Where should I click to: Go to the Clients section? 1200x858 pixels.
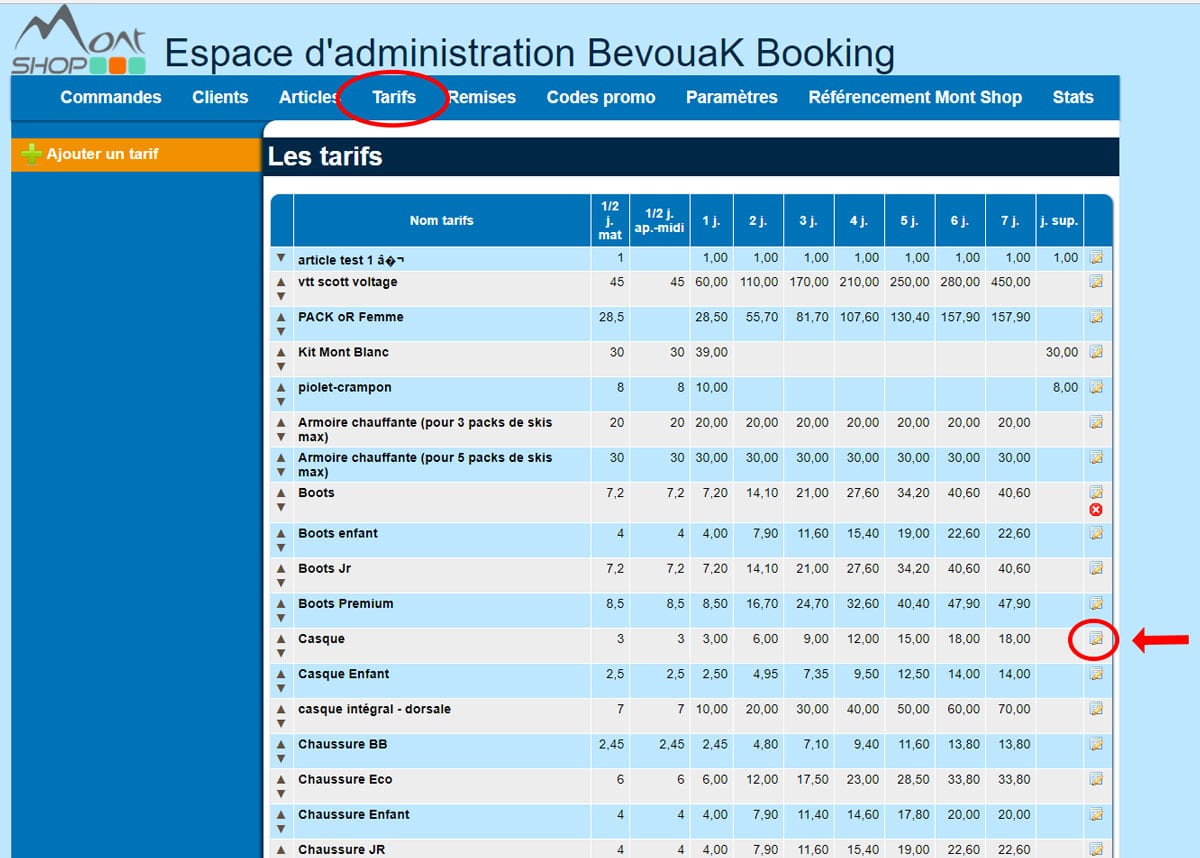(220, 97)
